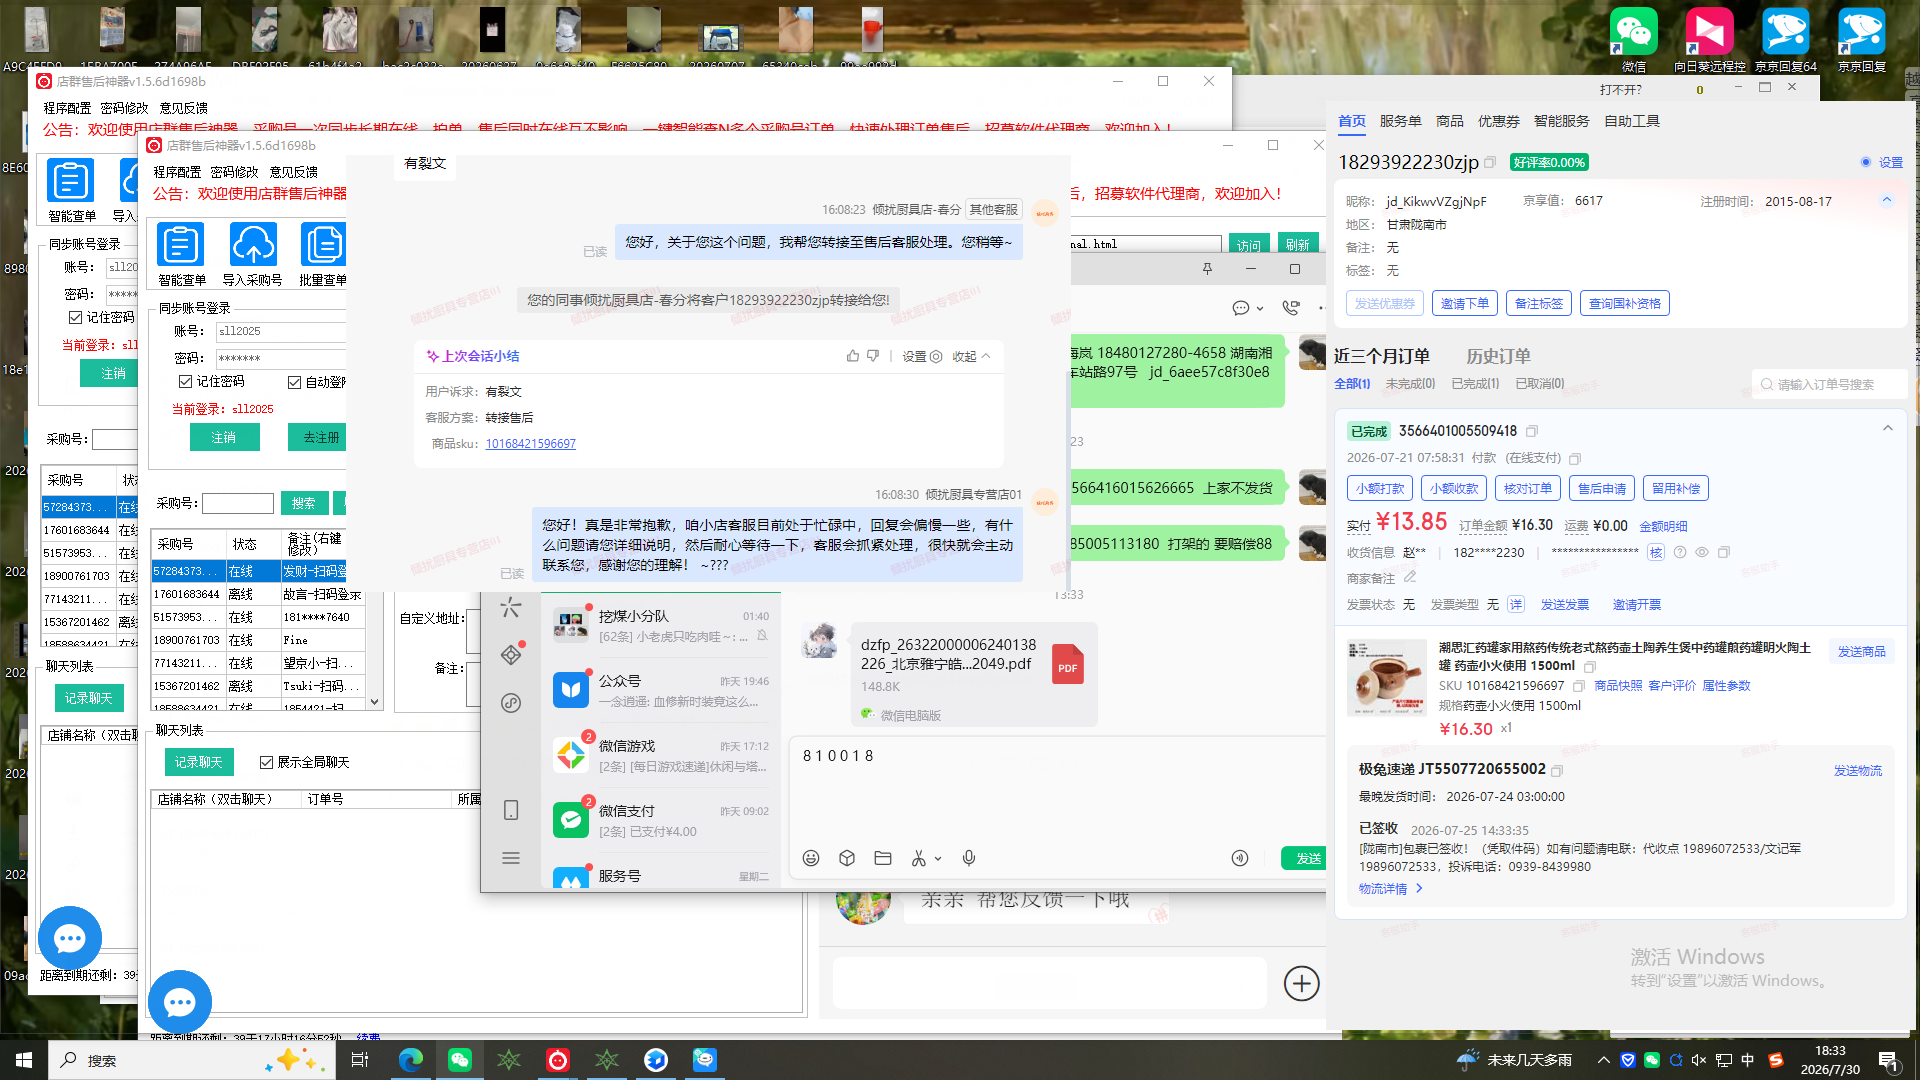This screenshot has width=1920, height=1080.
Task: Open 程序配置 menu in front window
Action: [177, 172]
